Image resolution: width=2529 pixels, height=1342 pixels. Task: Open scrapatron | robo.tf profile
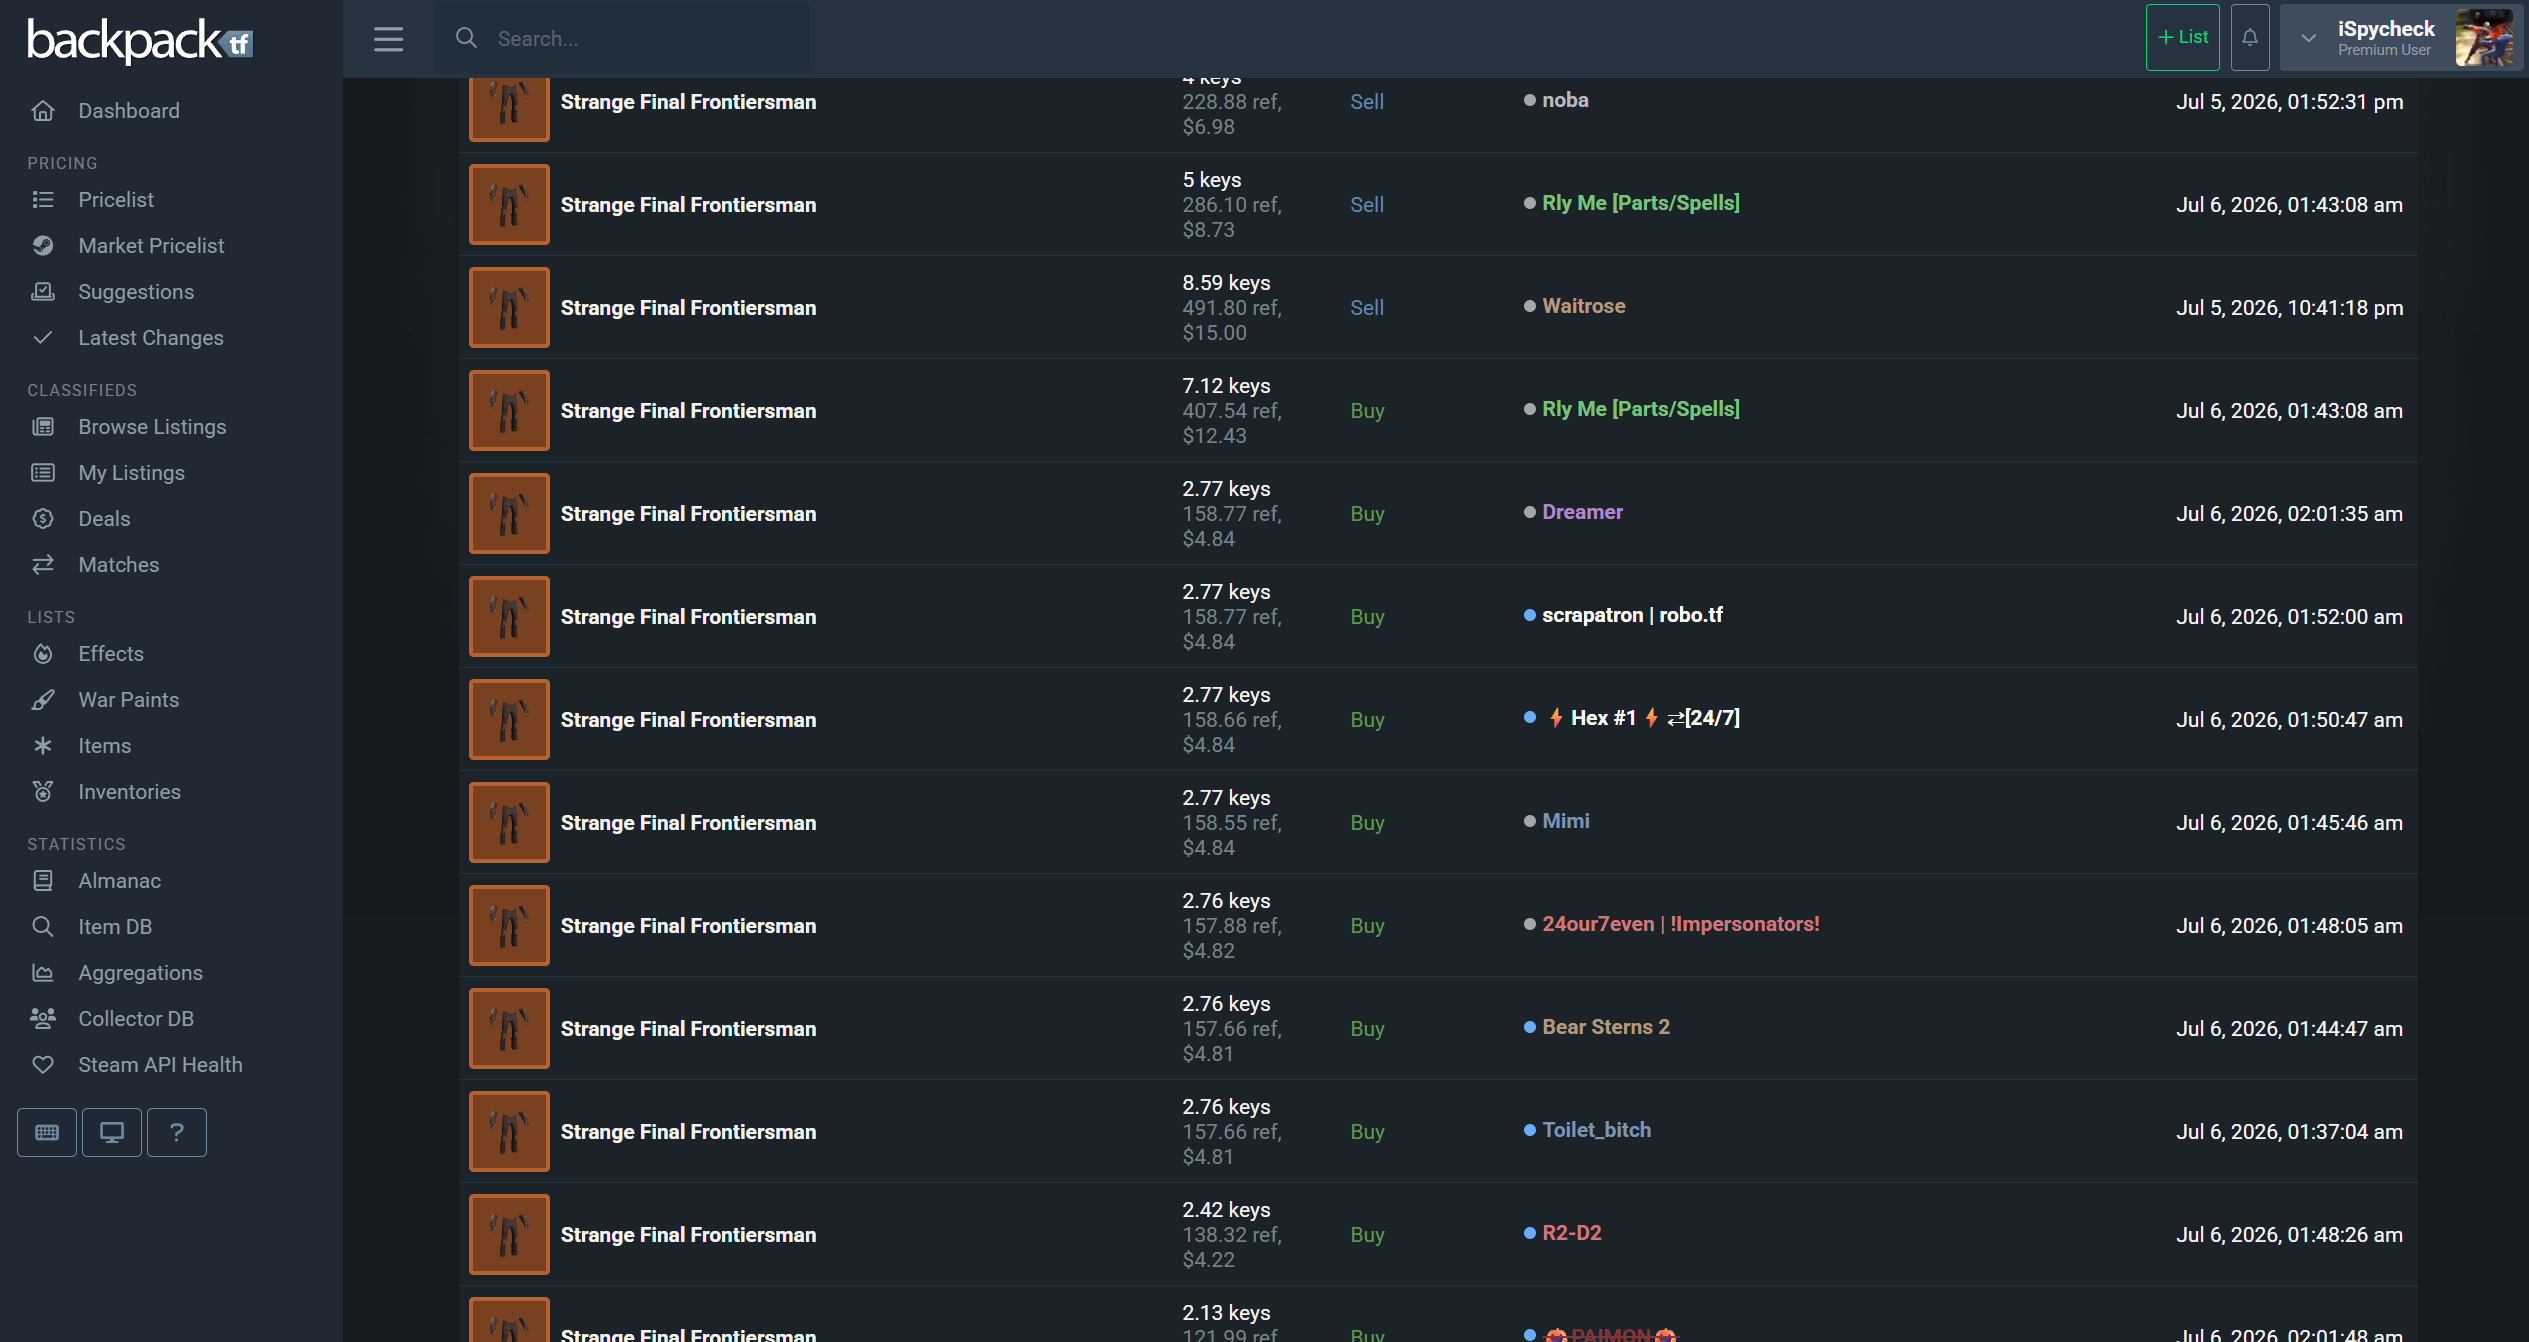coord(1632,615)
